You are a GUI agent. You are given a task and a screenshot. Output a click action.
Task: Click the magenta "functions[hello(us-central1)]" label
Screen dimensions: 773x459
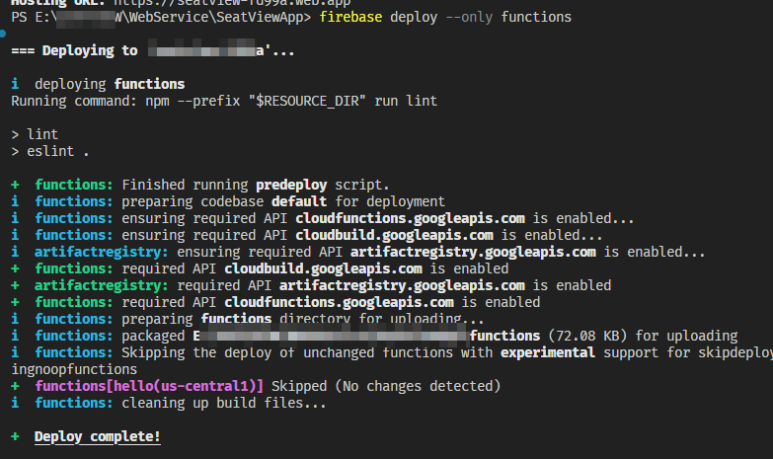[x=149, y=386]
